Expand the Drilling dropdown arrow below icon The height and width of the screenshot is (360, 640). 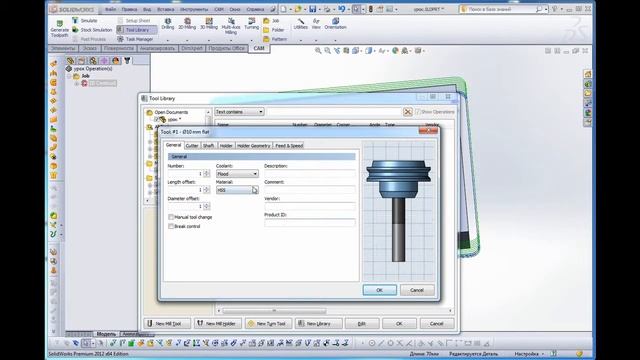167,40
